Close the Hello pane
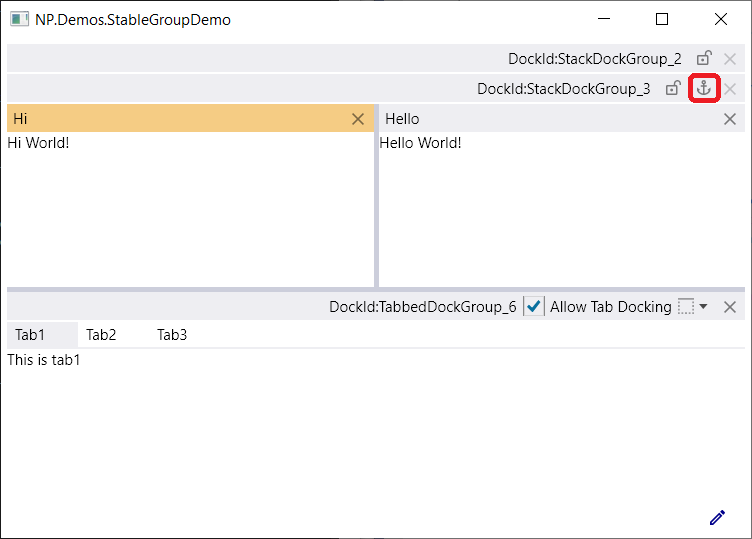 [730, 119]
